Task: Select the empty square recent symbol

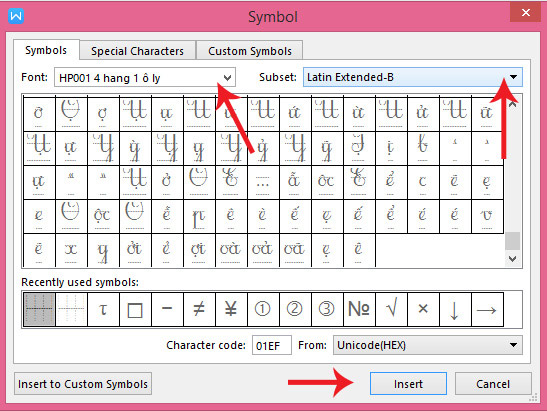Action: coord(135,309)
